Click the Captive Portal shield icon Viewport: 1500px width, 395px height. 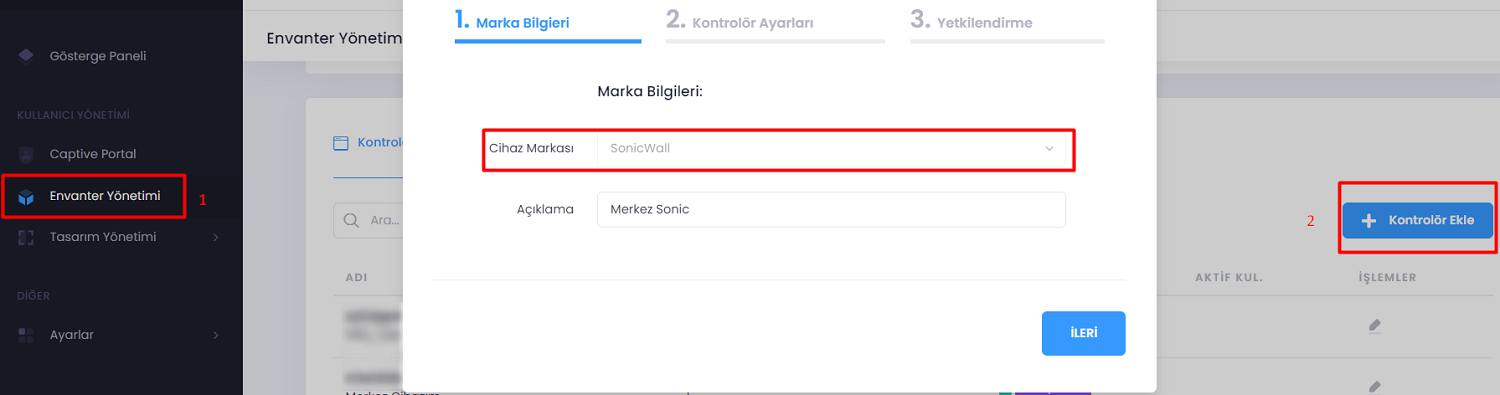pyautogui.click(x=26, y=154)
